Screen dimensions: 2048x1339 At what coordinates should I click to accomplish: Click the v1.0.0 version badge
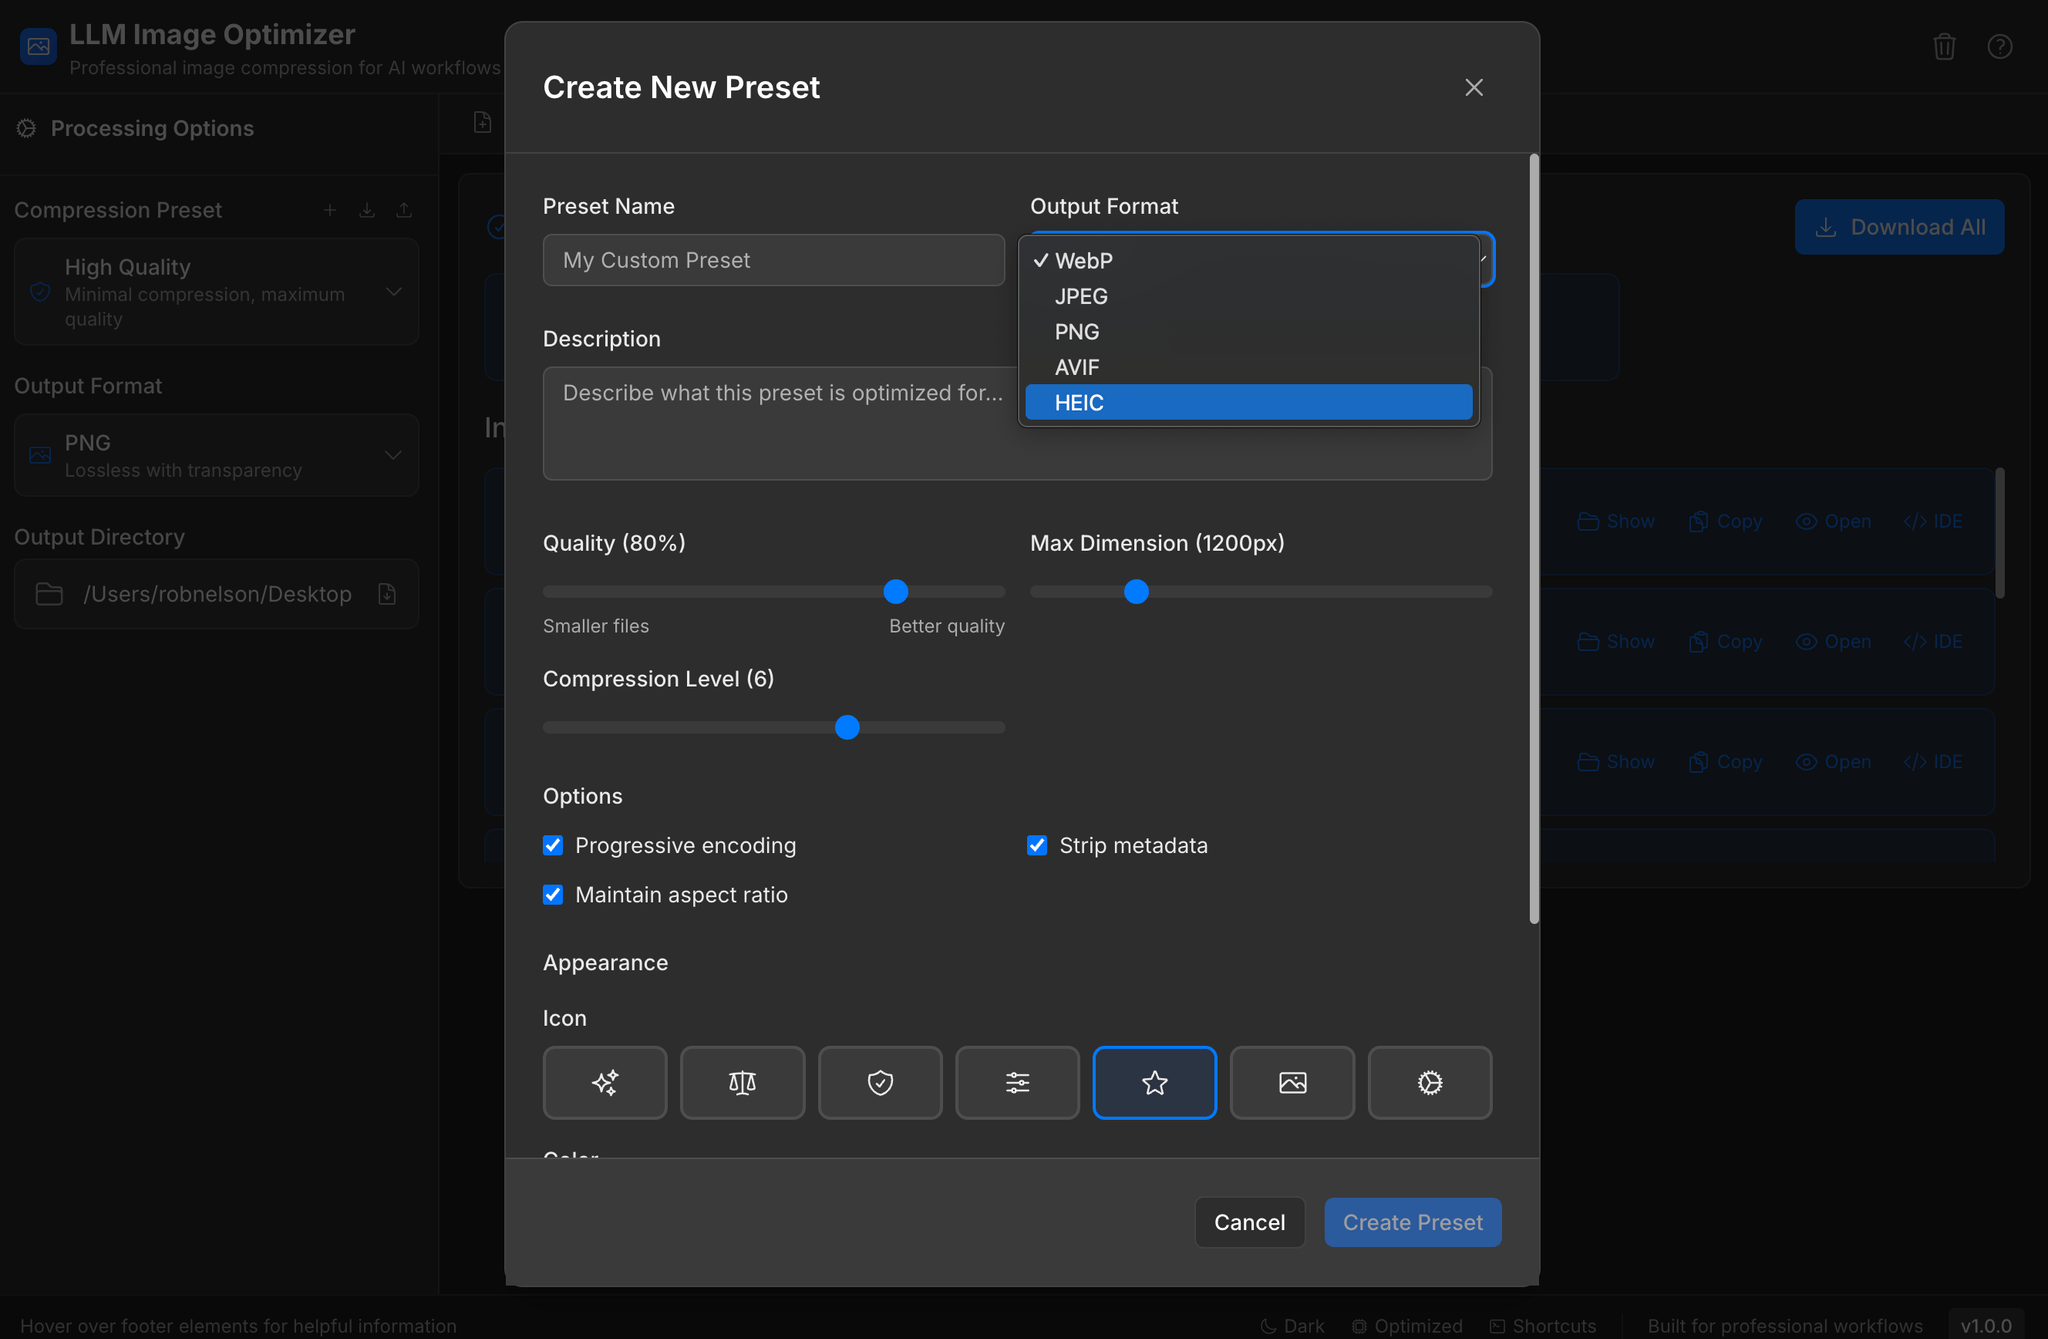click(x=1986, y=1326)
